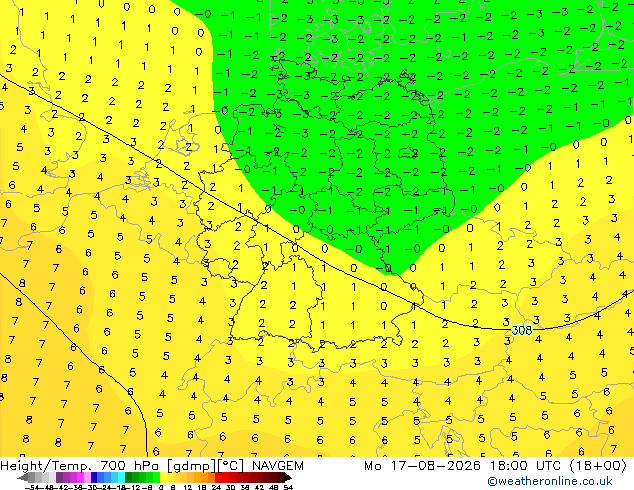Image resolution: width=634 pixels, height=490 pixels.
Task: Click the left arrow end of color legend
Action: coord(23,477)
